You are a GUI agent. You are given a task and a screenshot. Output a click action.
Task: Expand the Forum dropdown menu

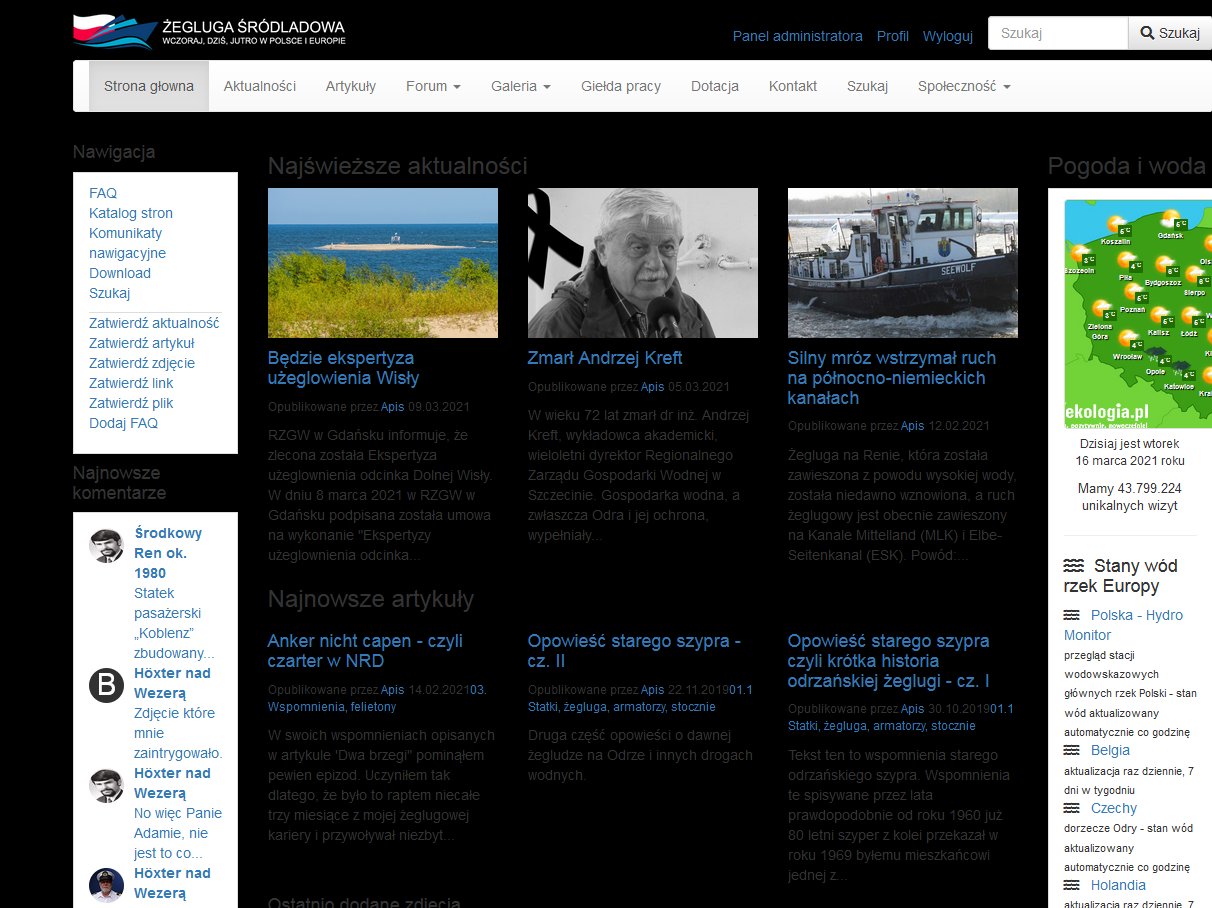coord(433,86)
